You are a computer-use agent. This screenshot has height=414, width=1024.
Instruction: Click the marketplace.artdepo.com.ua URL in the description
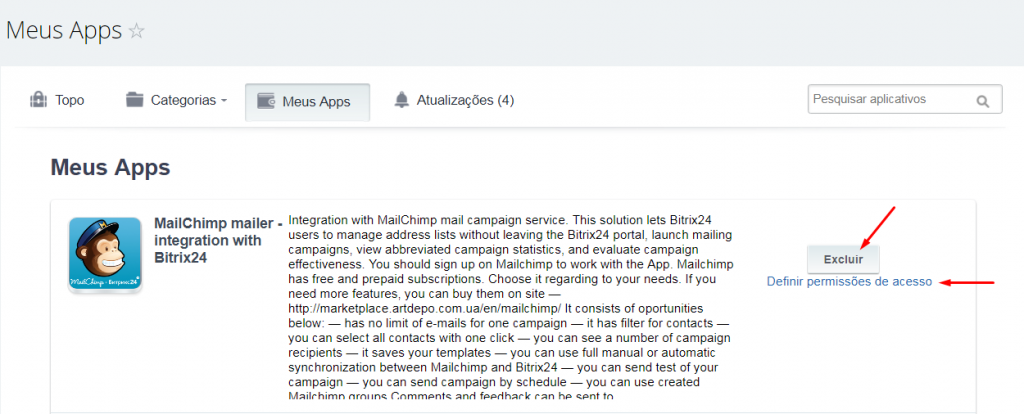[x=424, y=308]
